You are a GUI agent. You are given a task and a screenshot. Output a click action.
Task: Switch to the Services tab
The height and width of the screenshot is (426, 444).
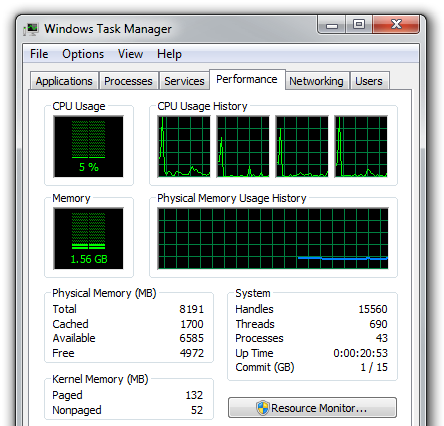point(184,81)
